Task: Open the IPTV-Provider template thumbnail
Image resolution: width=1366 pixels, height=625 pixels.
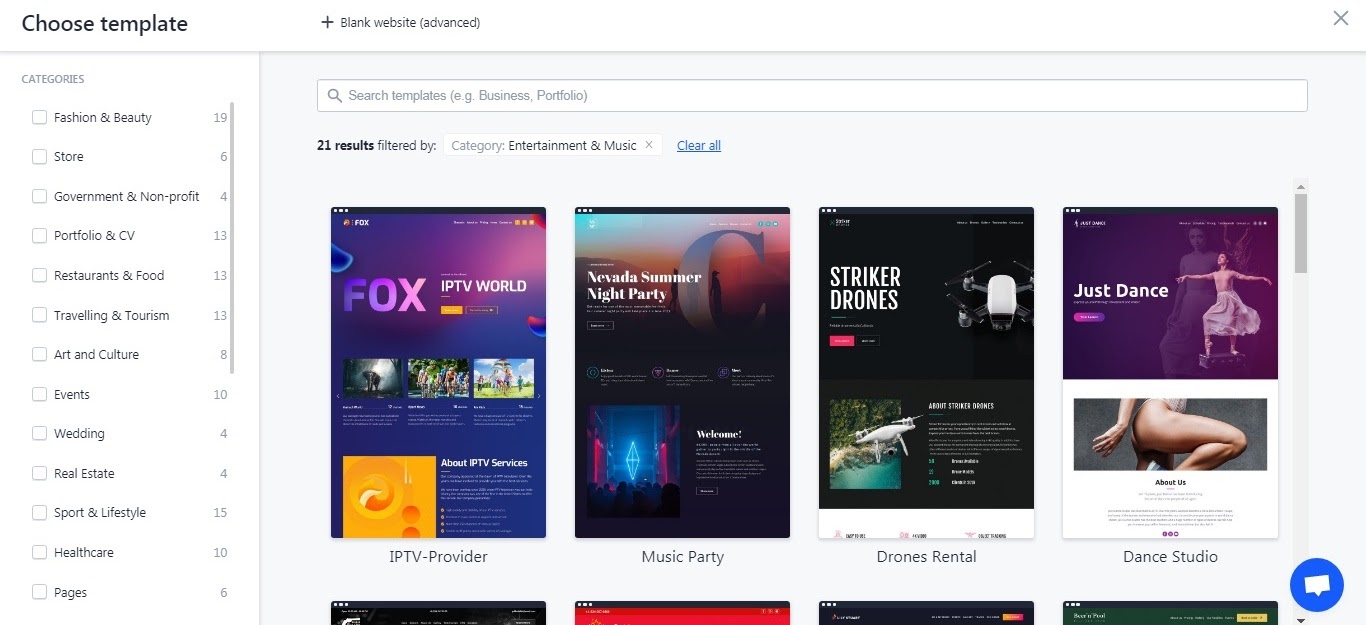Action: point(438,372)
